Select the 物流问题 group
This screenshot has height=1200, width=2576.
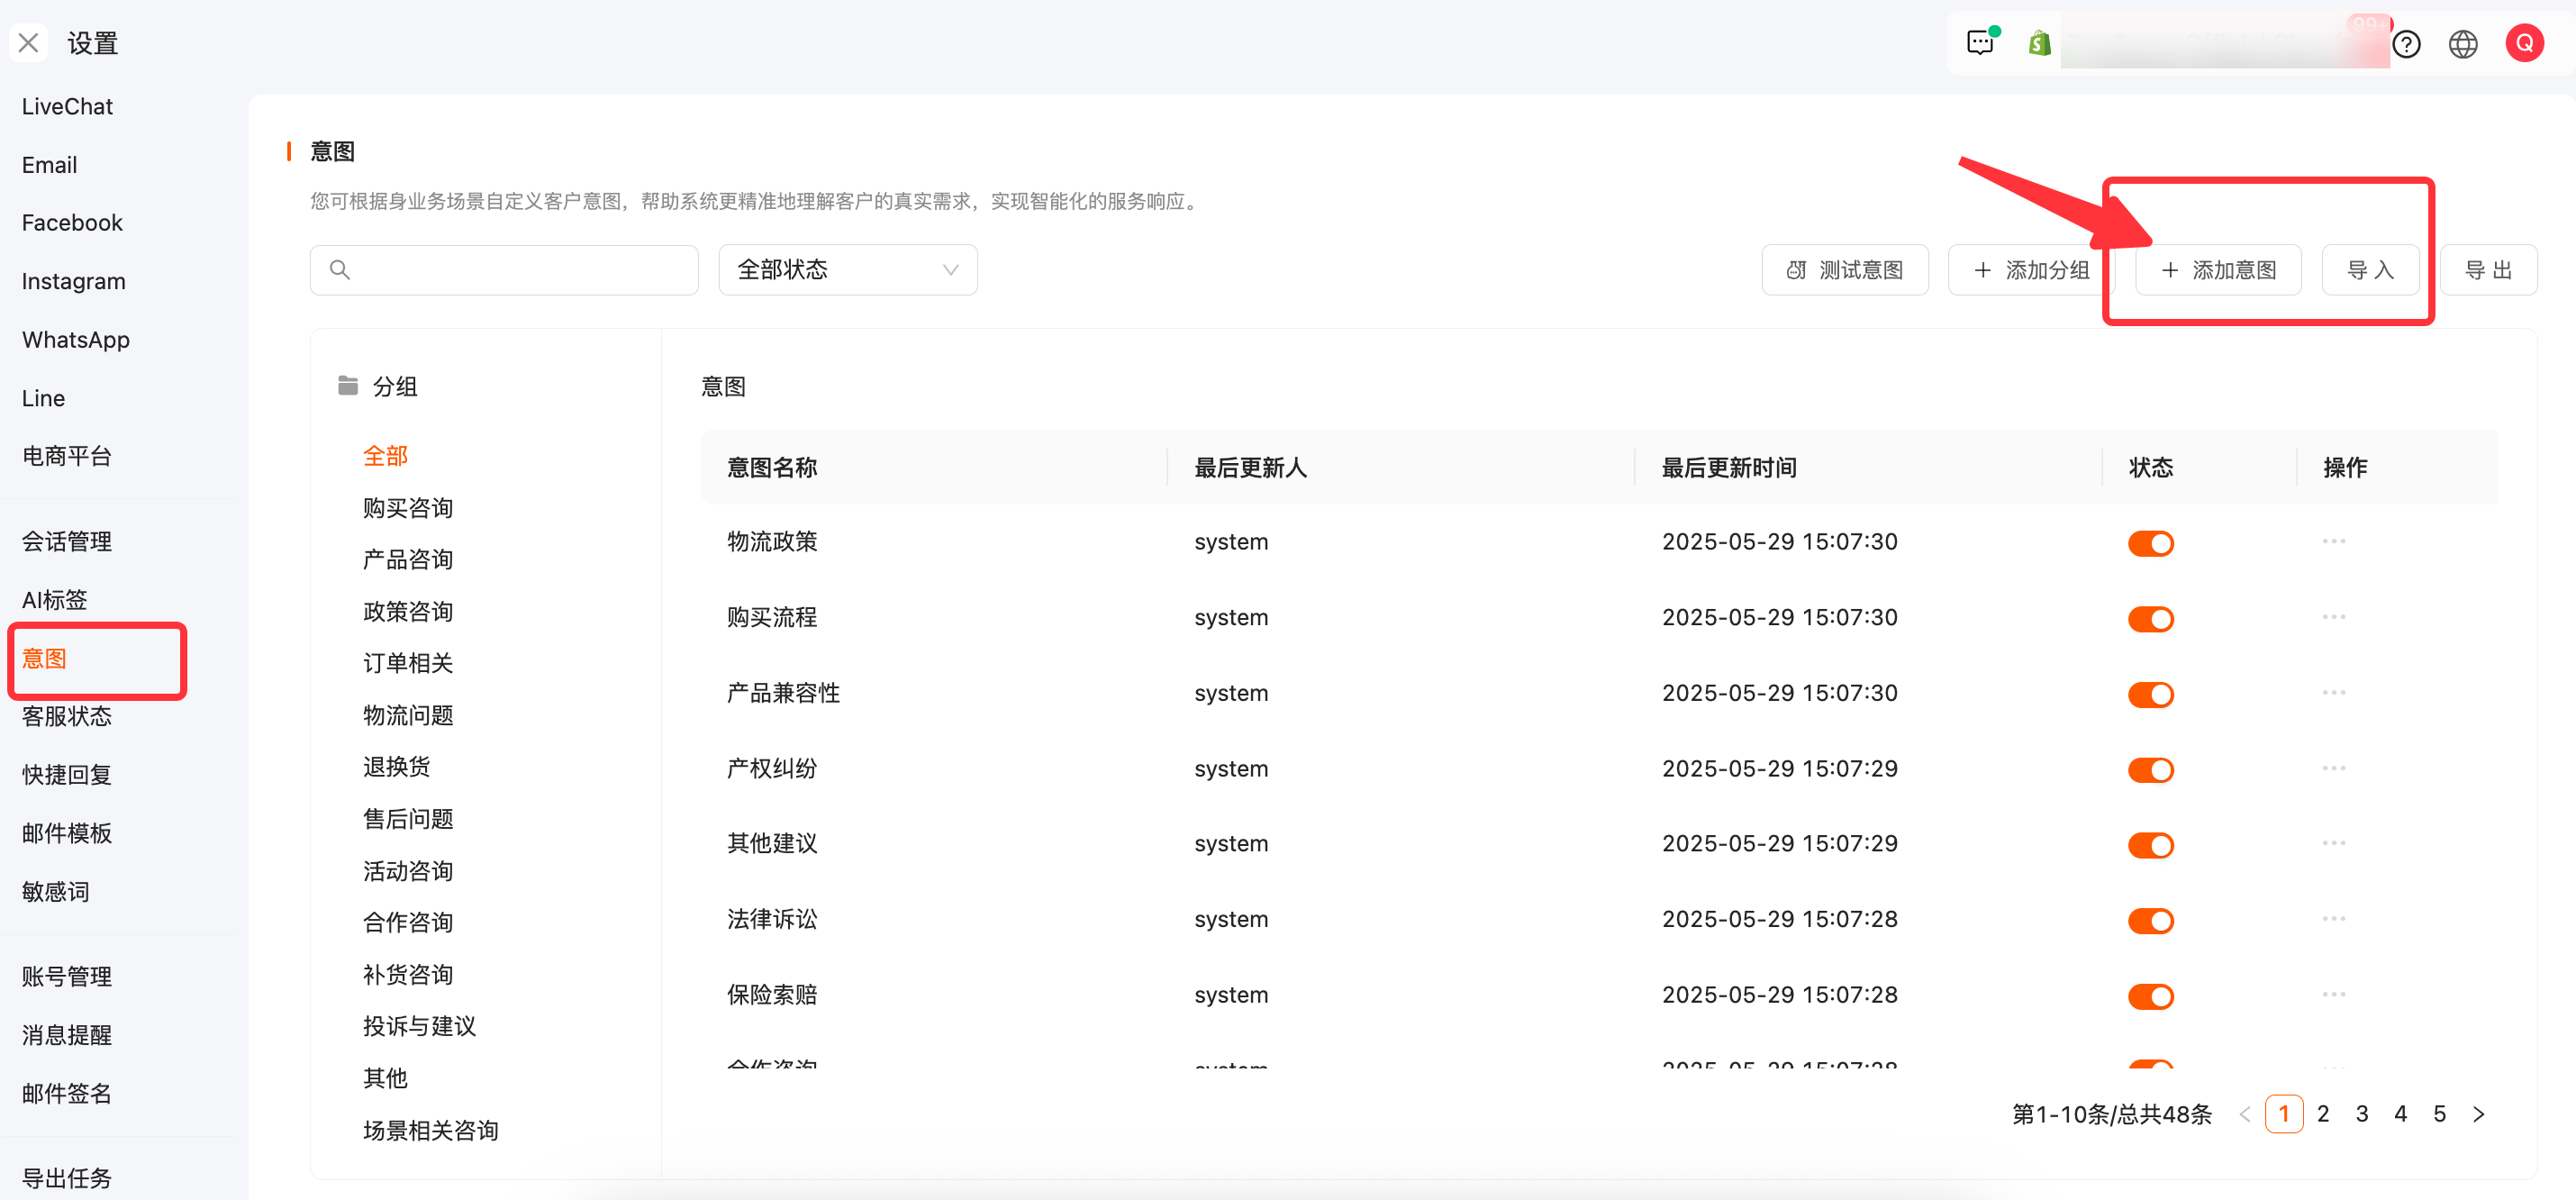408,716
